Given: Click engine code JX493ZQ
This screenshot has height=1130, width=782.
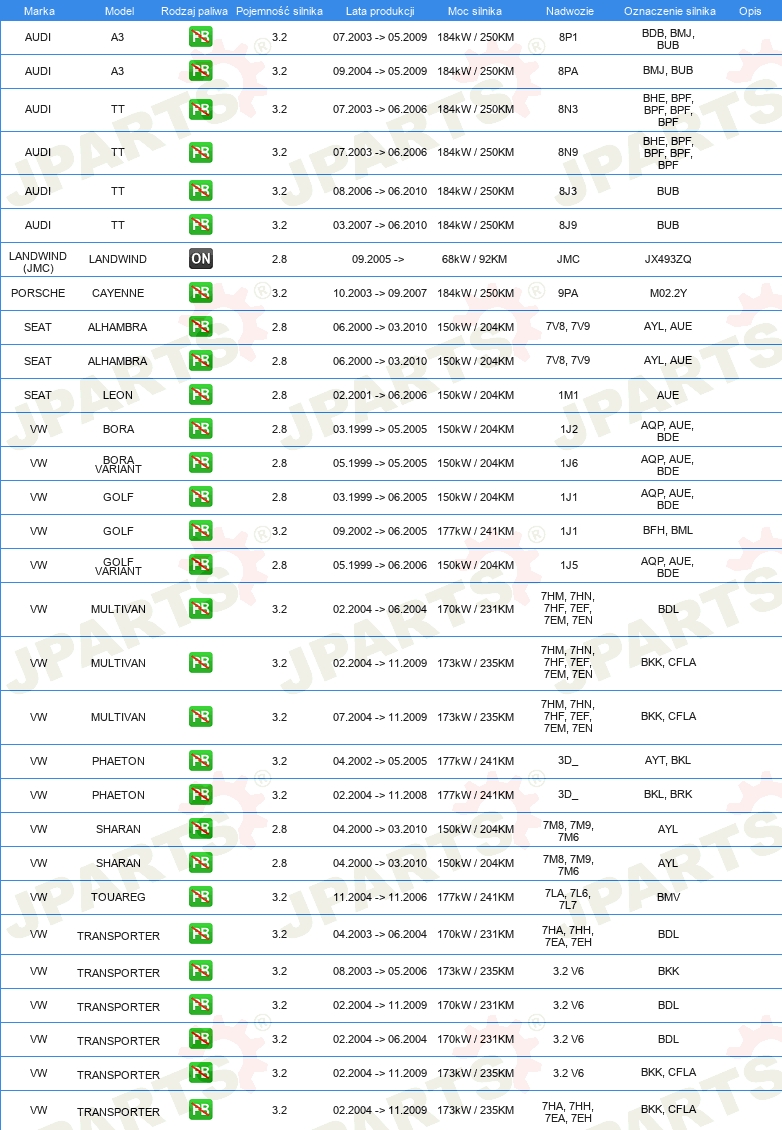Looking at the screenshot, I should click(668, 259).
